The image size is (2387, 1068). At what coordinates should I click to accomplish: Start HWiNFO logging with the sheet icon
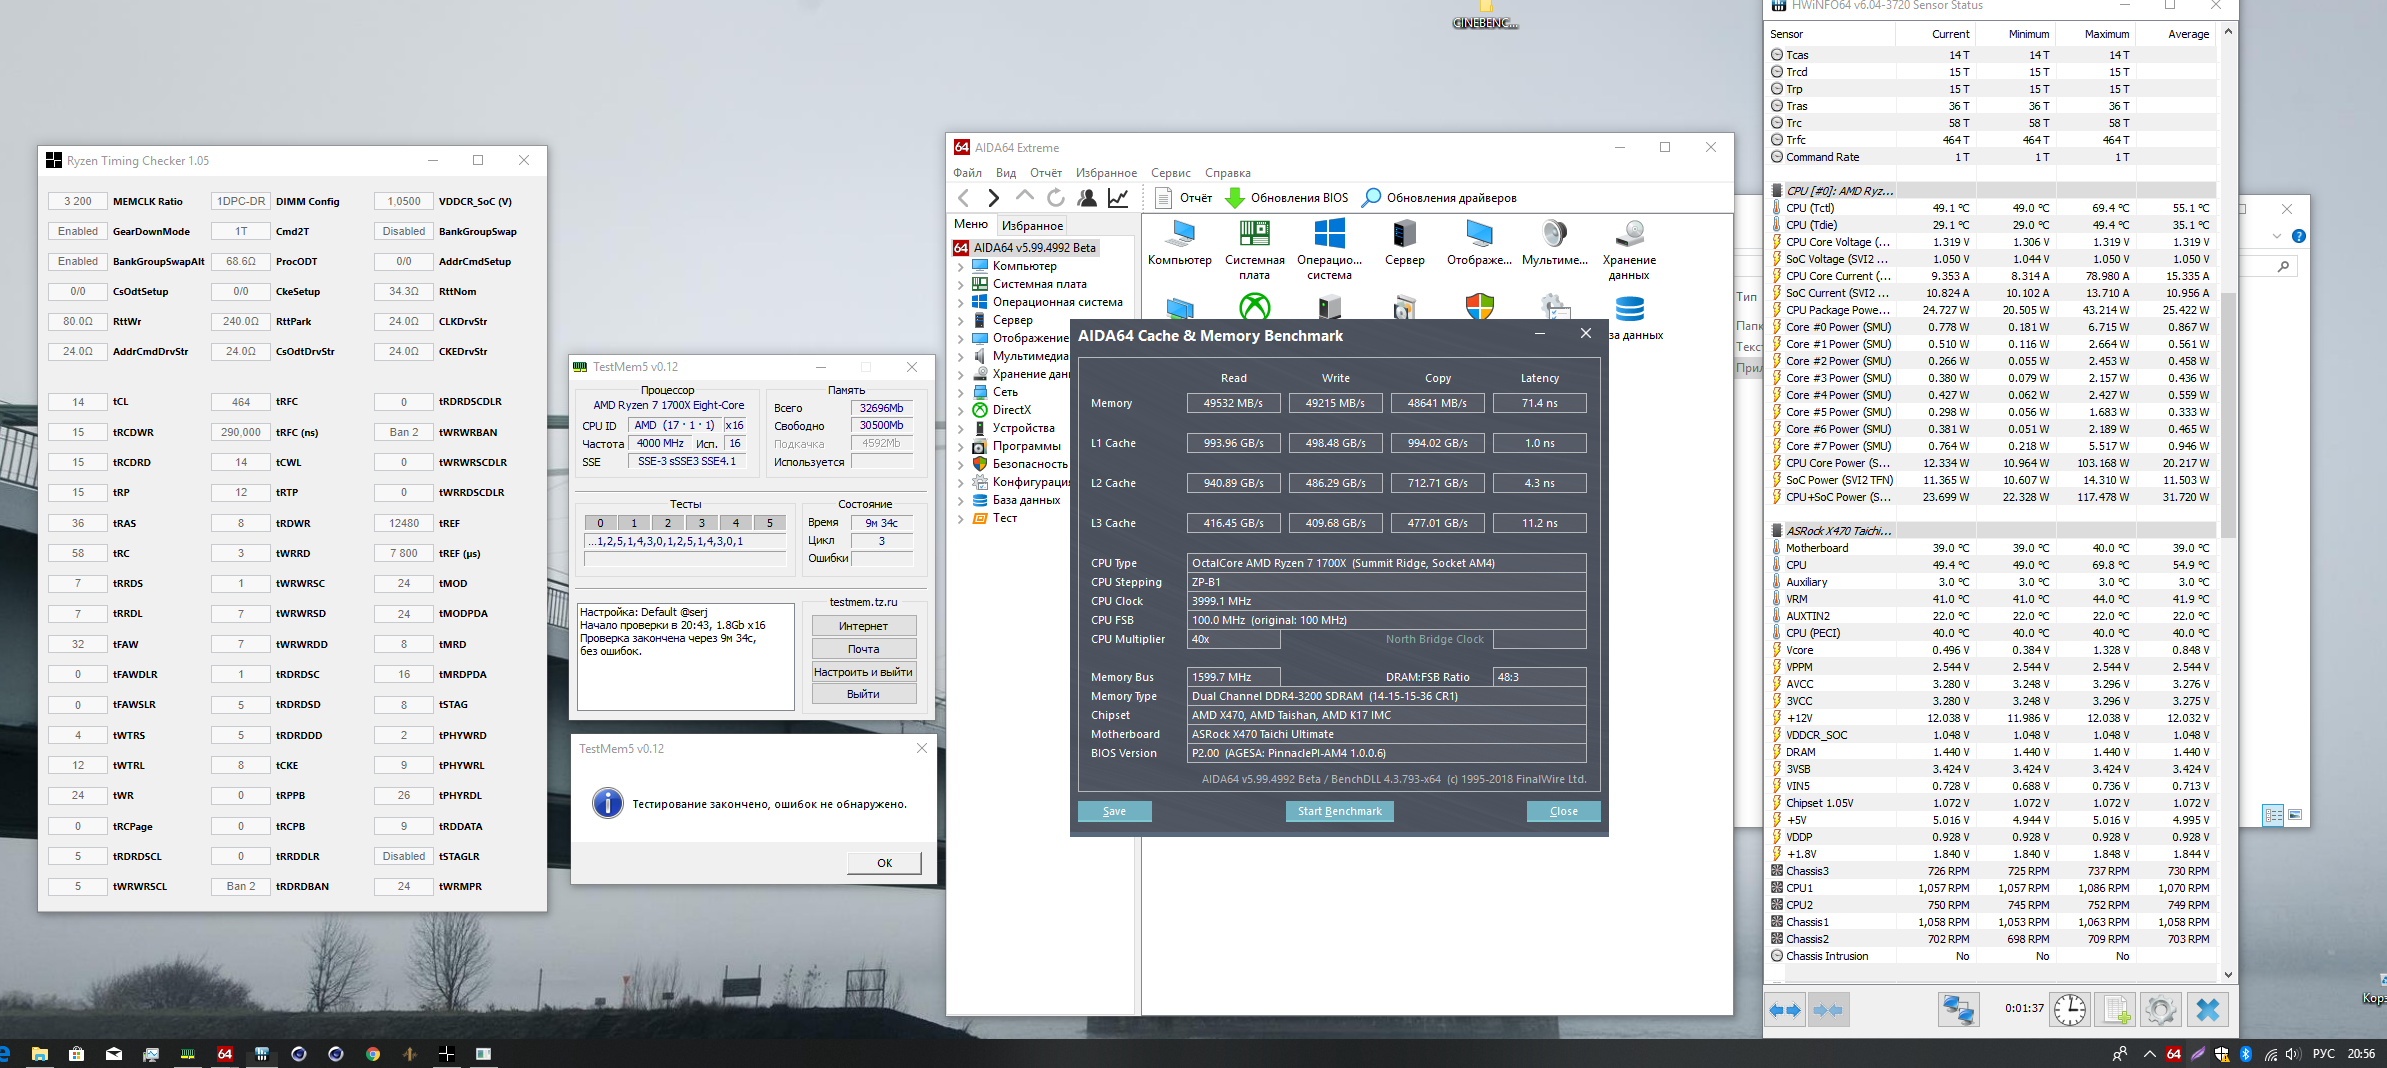click(2116, 1010)
